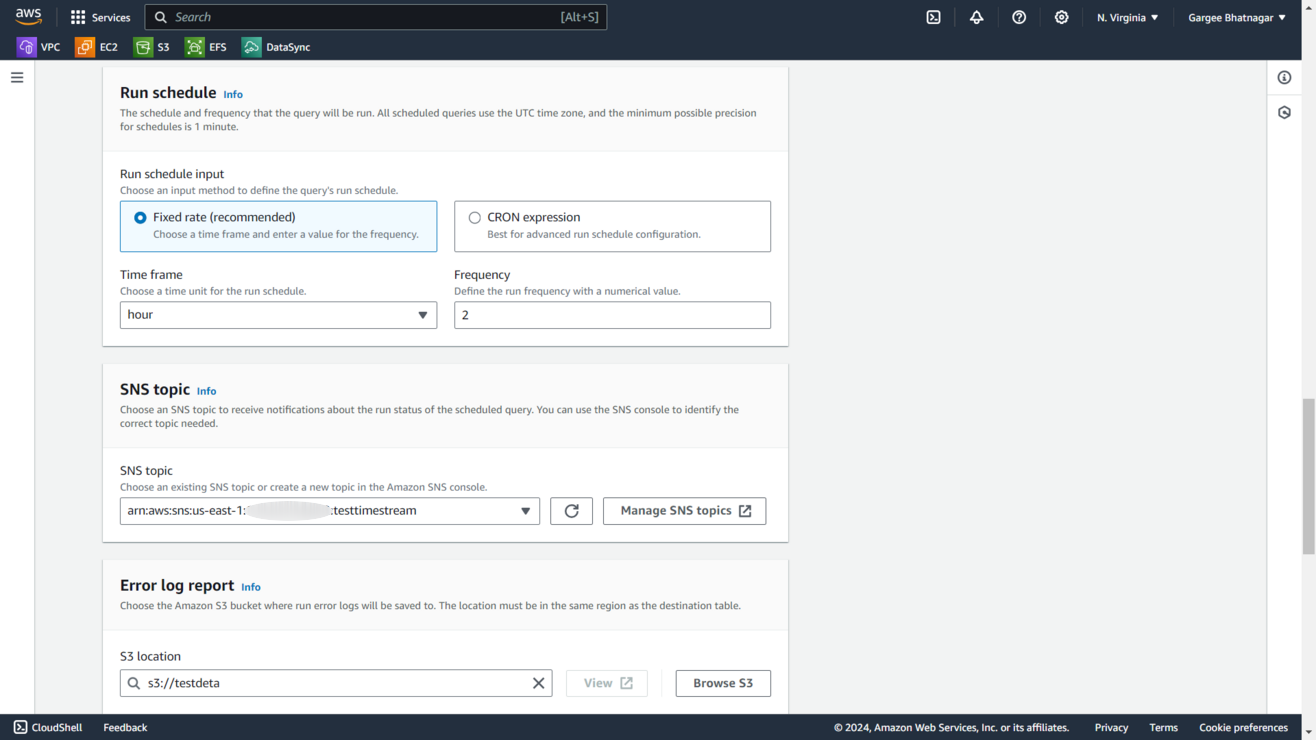Image resolution: width=1316 pixels, height=740 pixels.
Task: Open the notifications bell
Action: (x=976, y=17)
